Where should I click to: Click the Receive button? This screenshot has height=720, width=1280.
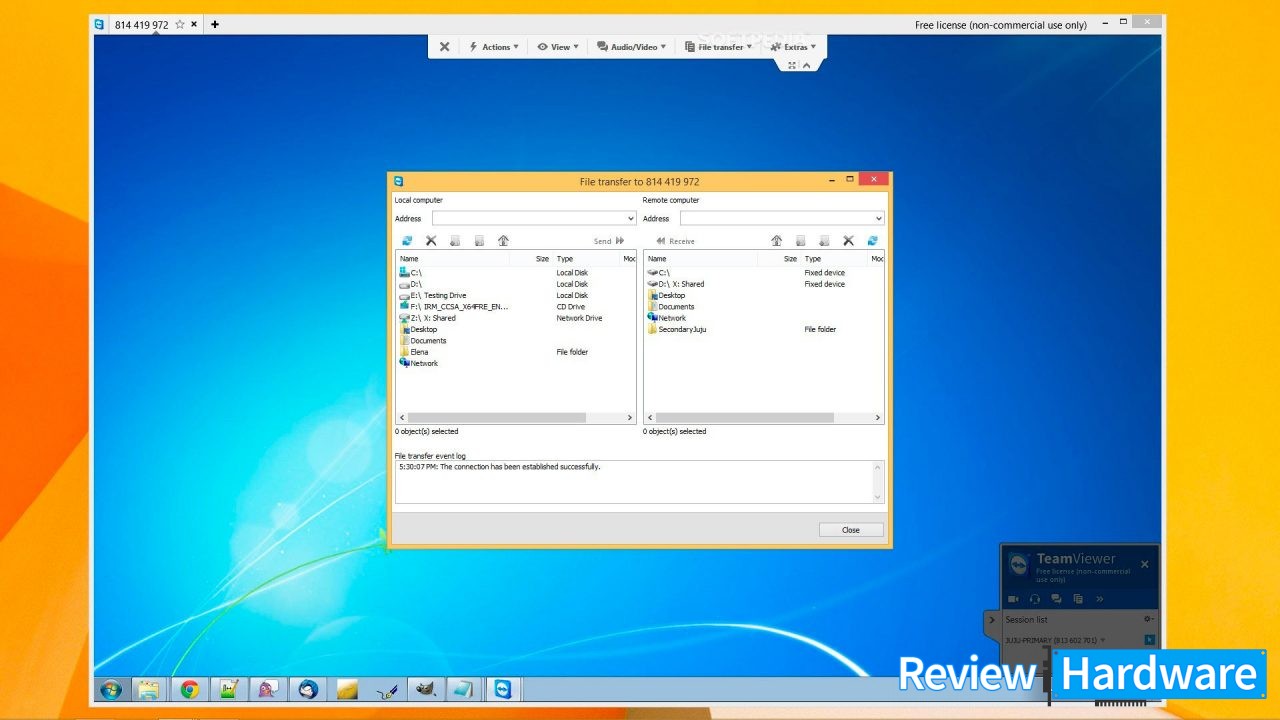coord(675,241)
